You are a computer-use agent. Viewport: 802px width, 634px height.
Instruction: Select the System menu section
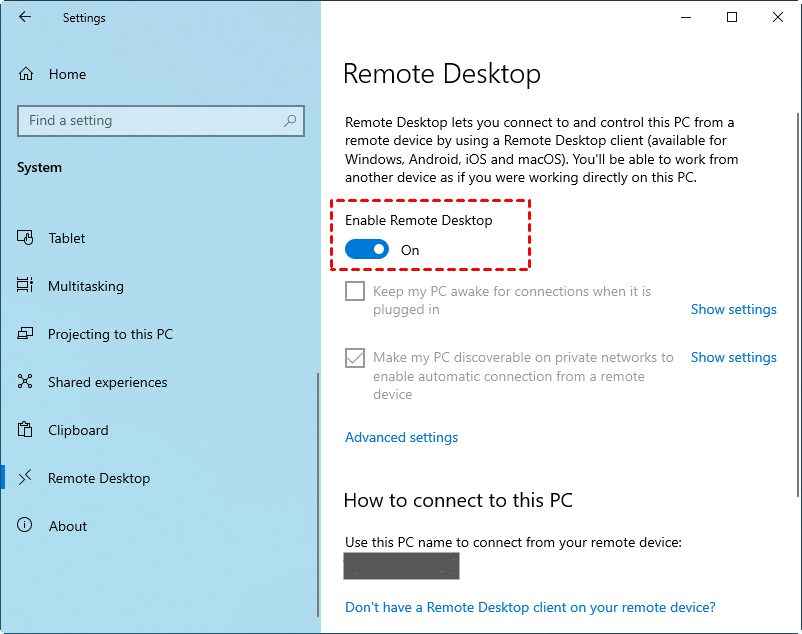click(39, 167)
